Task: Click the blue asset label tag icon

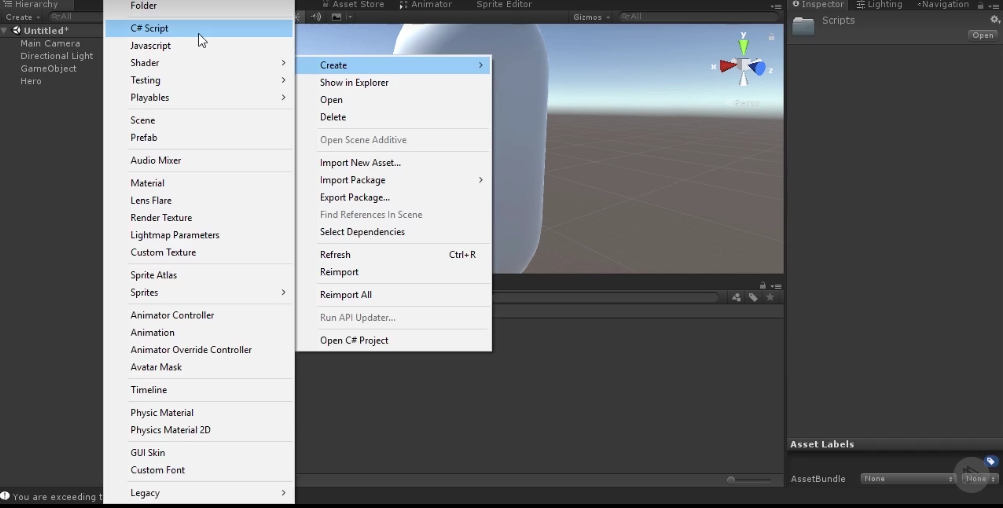Action: click(x=991, y=461)
